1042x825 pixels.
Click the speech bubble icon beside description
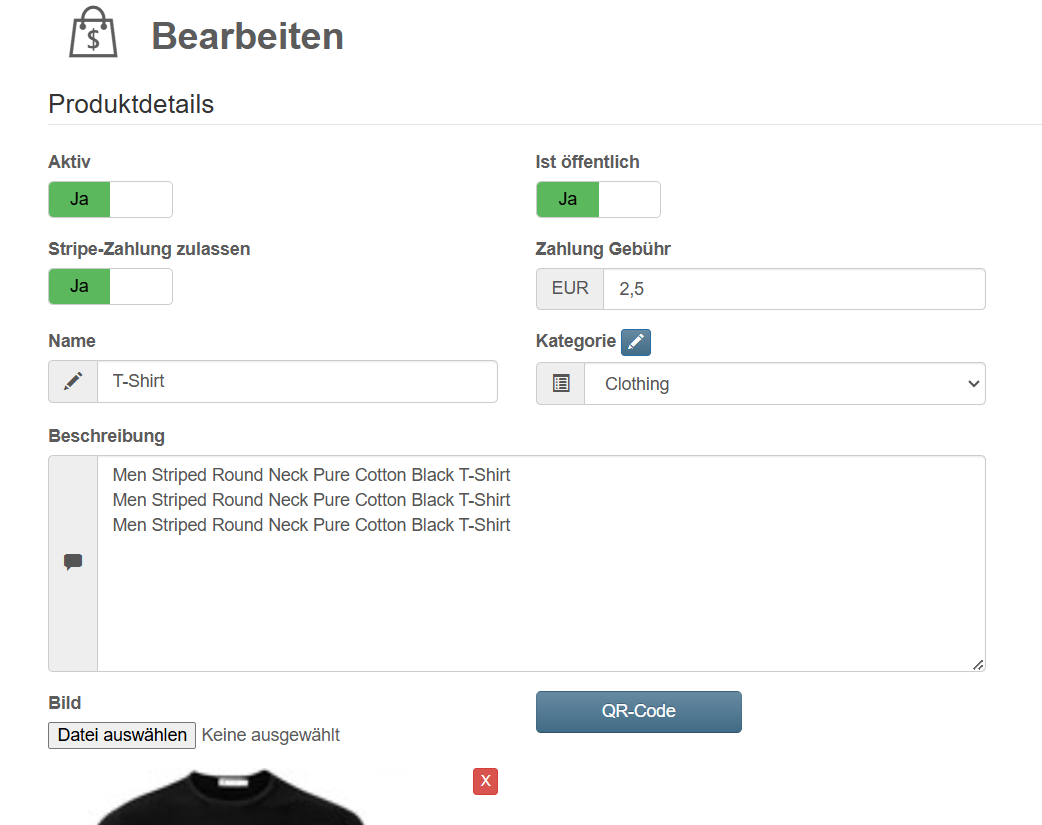point(73,562)
